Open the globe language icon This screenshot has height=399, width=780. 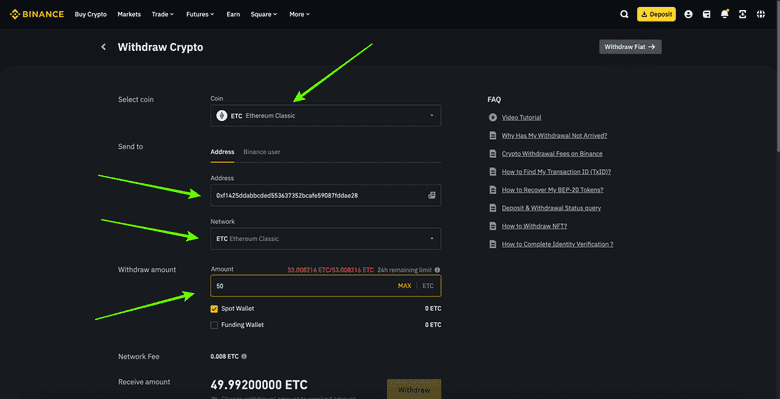pyautogui.click(x=761, y=14)
